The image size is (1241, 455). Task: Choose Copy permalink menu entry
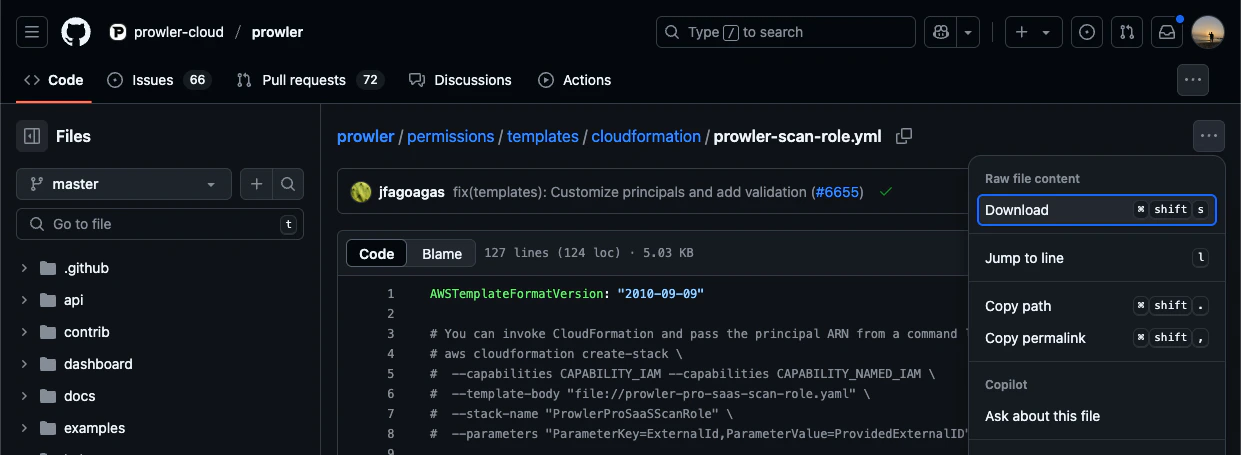[x=1097, y=338]
